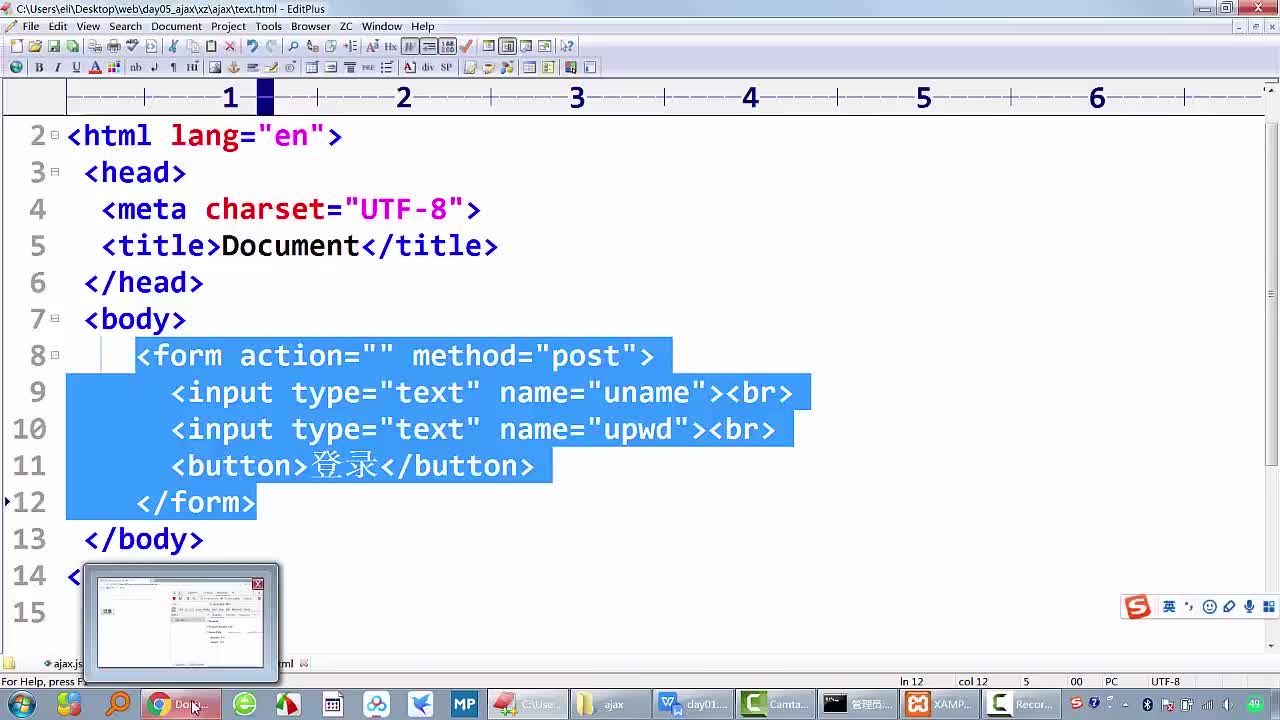Insert paragraph tag pilcrow icon
This screenshot has width=1280, height=720.
[173, 67]
